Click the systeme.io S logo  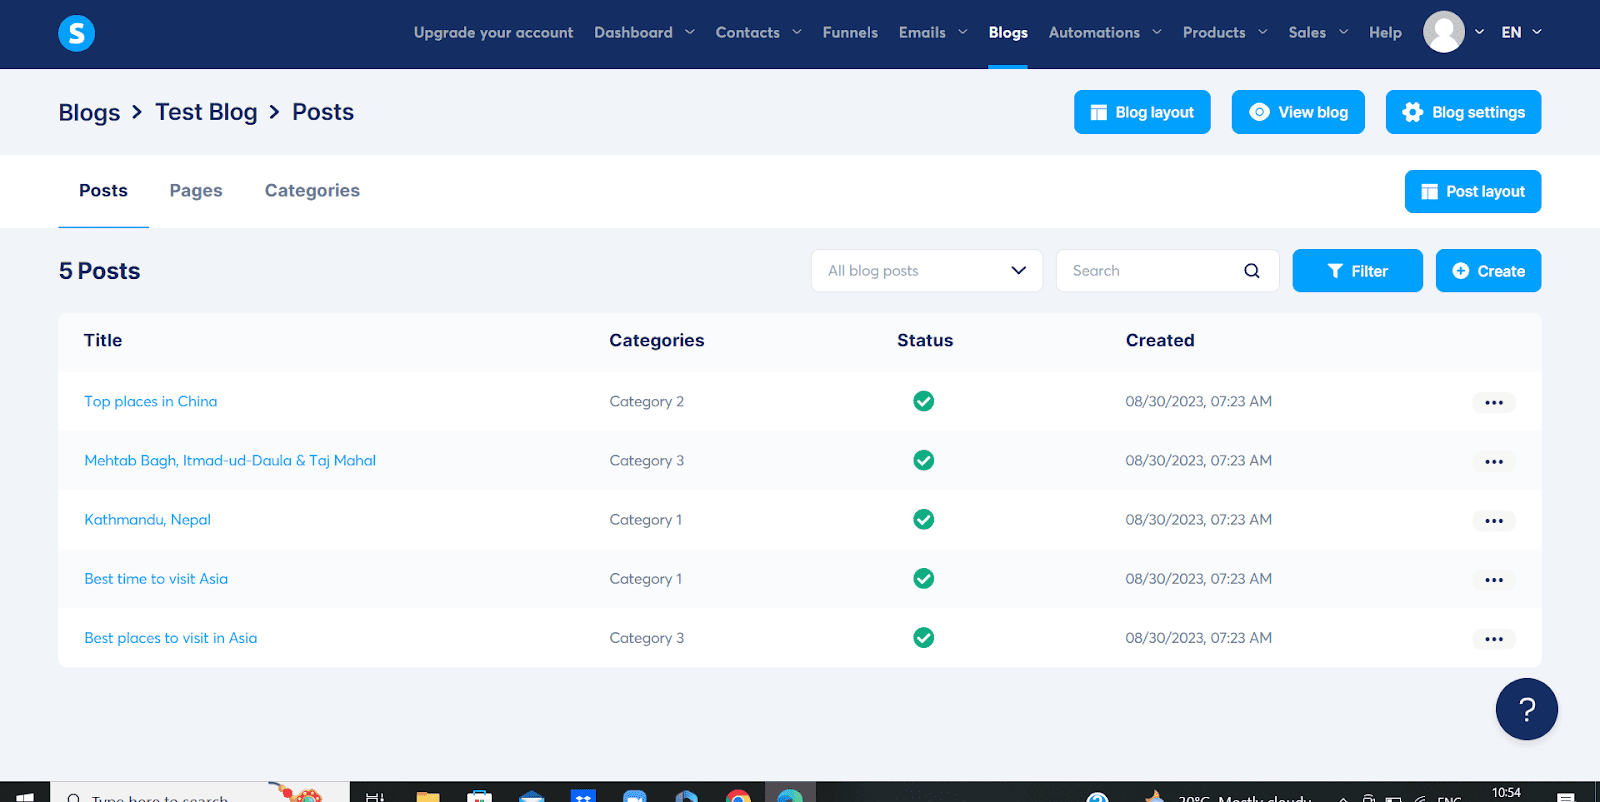tap(76, 33)
